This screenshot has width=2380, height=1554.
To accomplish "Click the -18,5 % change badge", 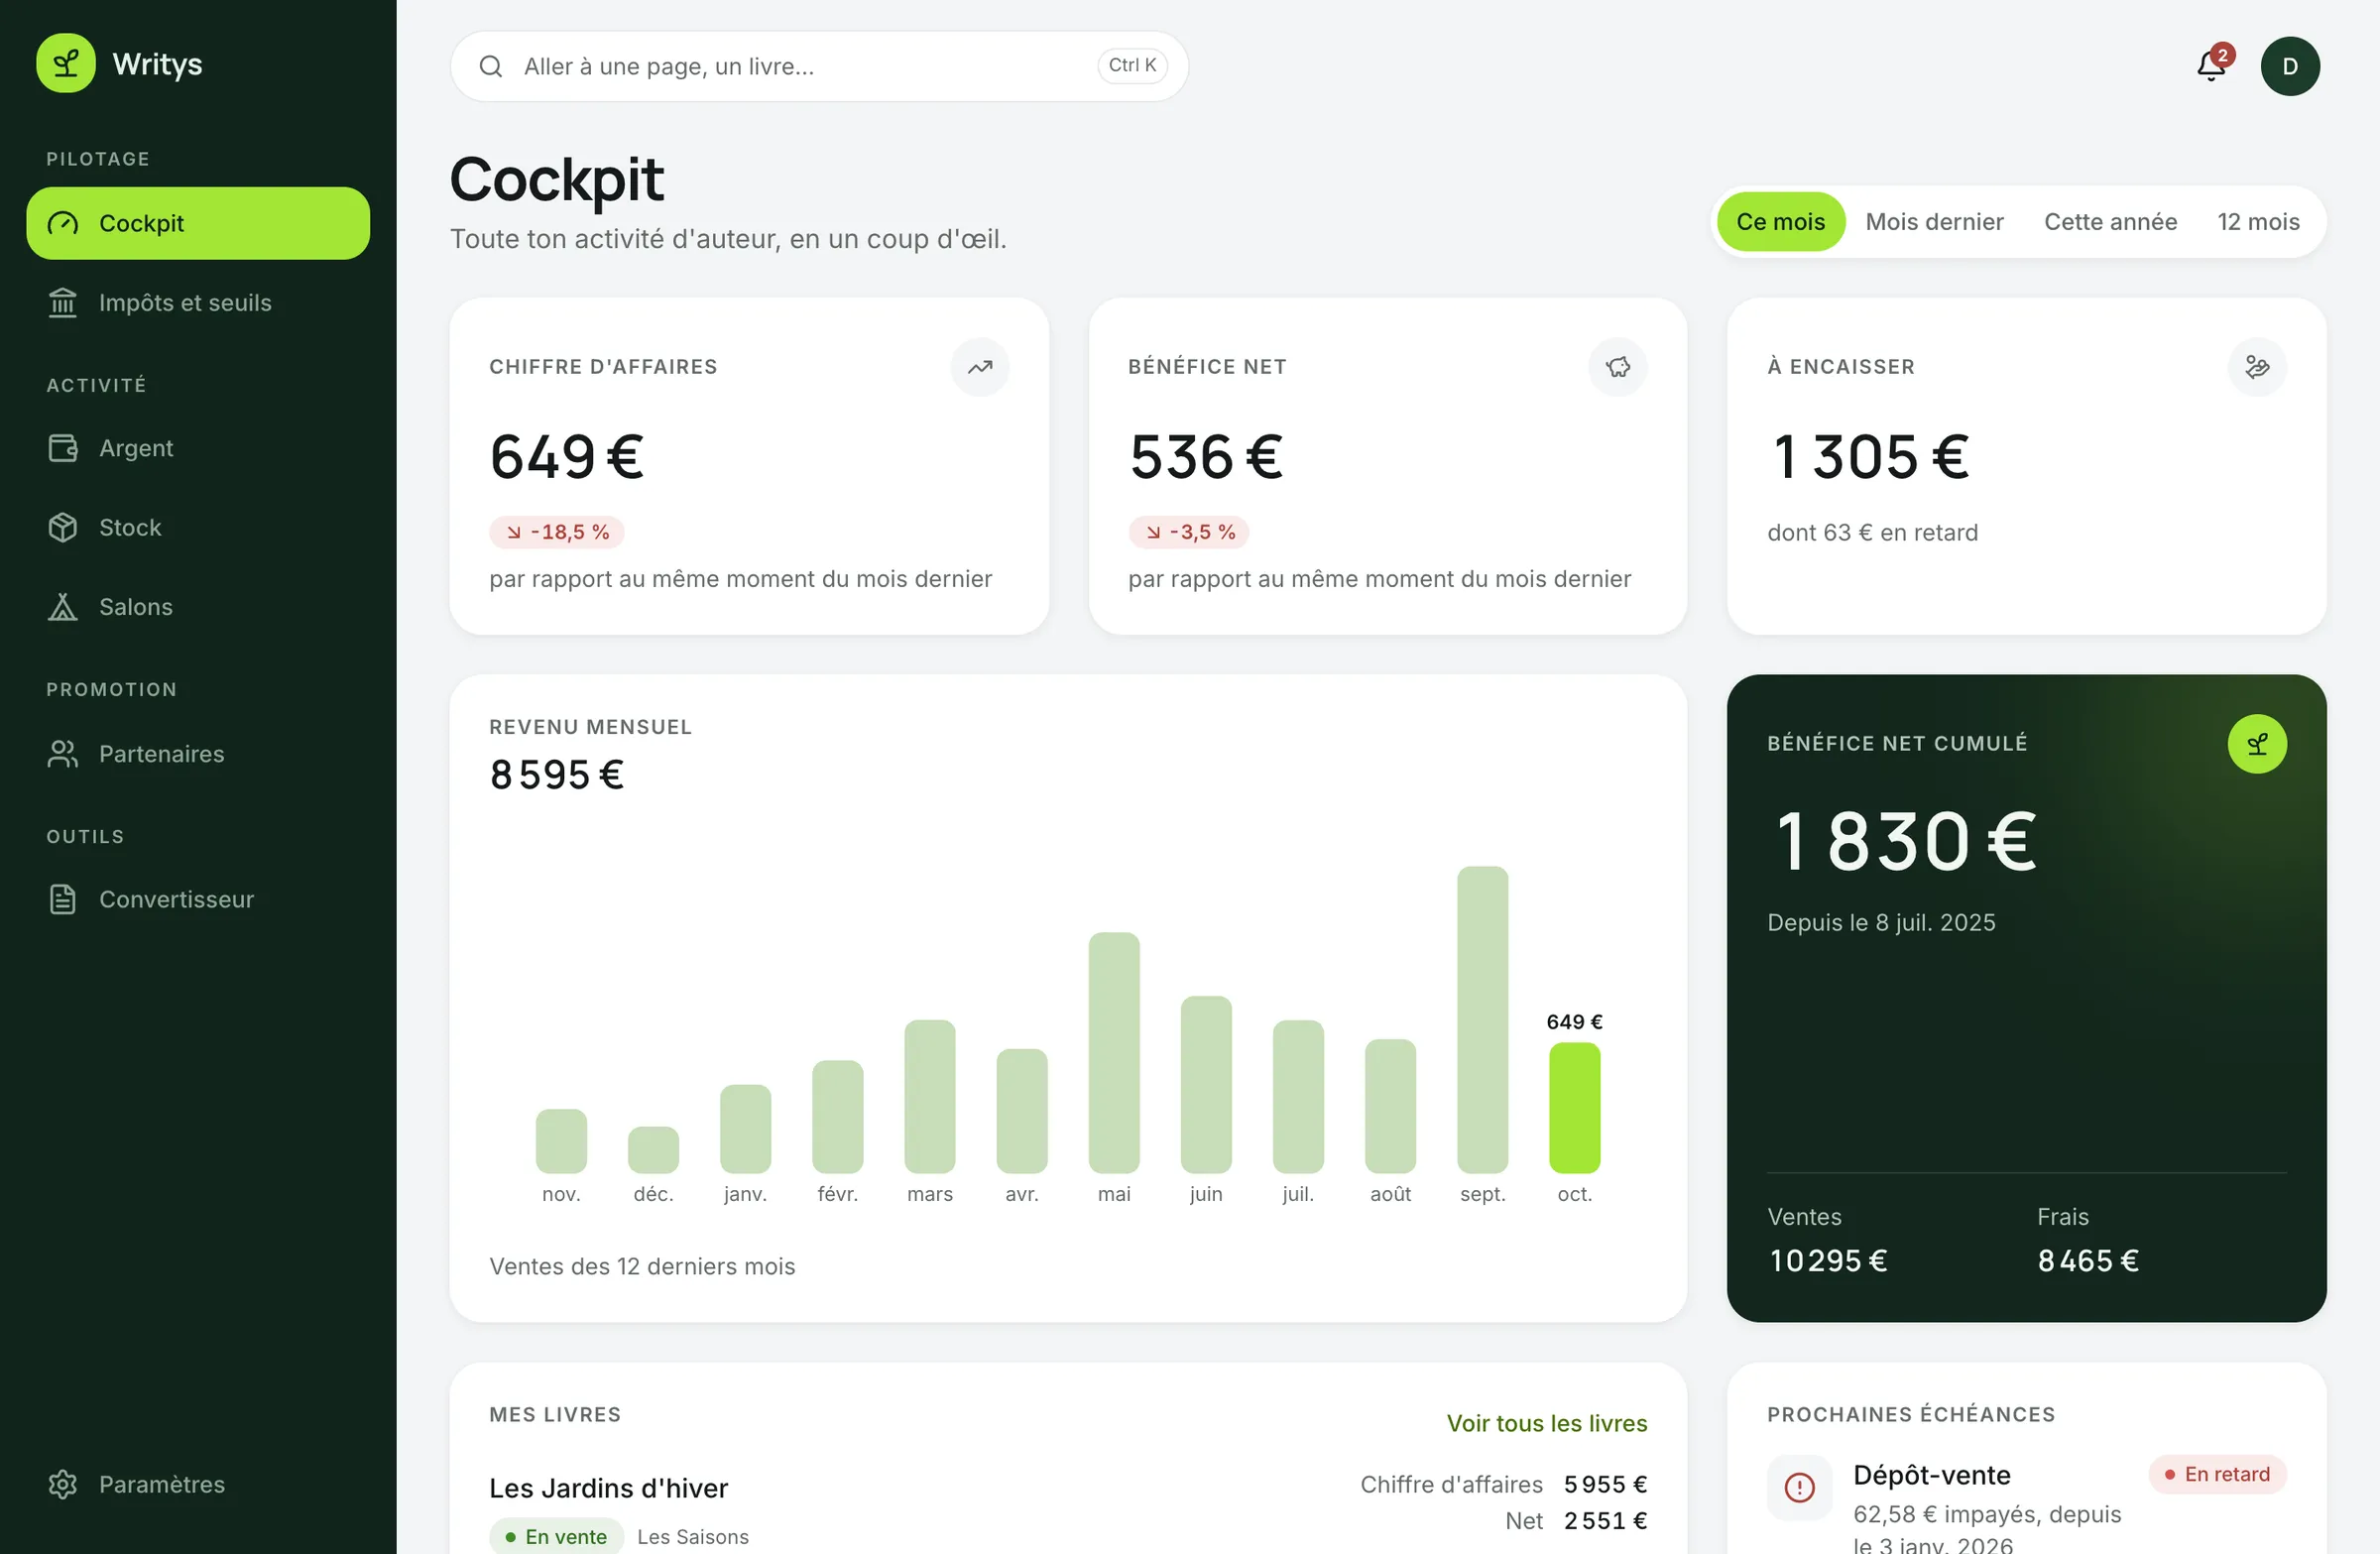I will (x=557, y=532).
